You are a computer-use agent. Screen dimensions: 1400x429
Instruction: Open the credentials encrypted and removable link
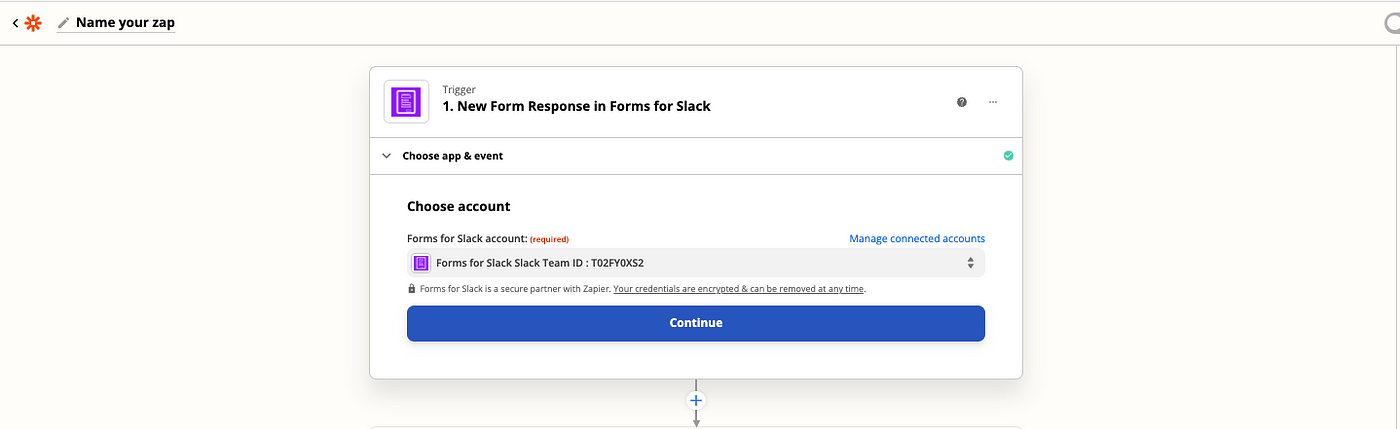739,289
